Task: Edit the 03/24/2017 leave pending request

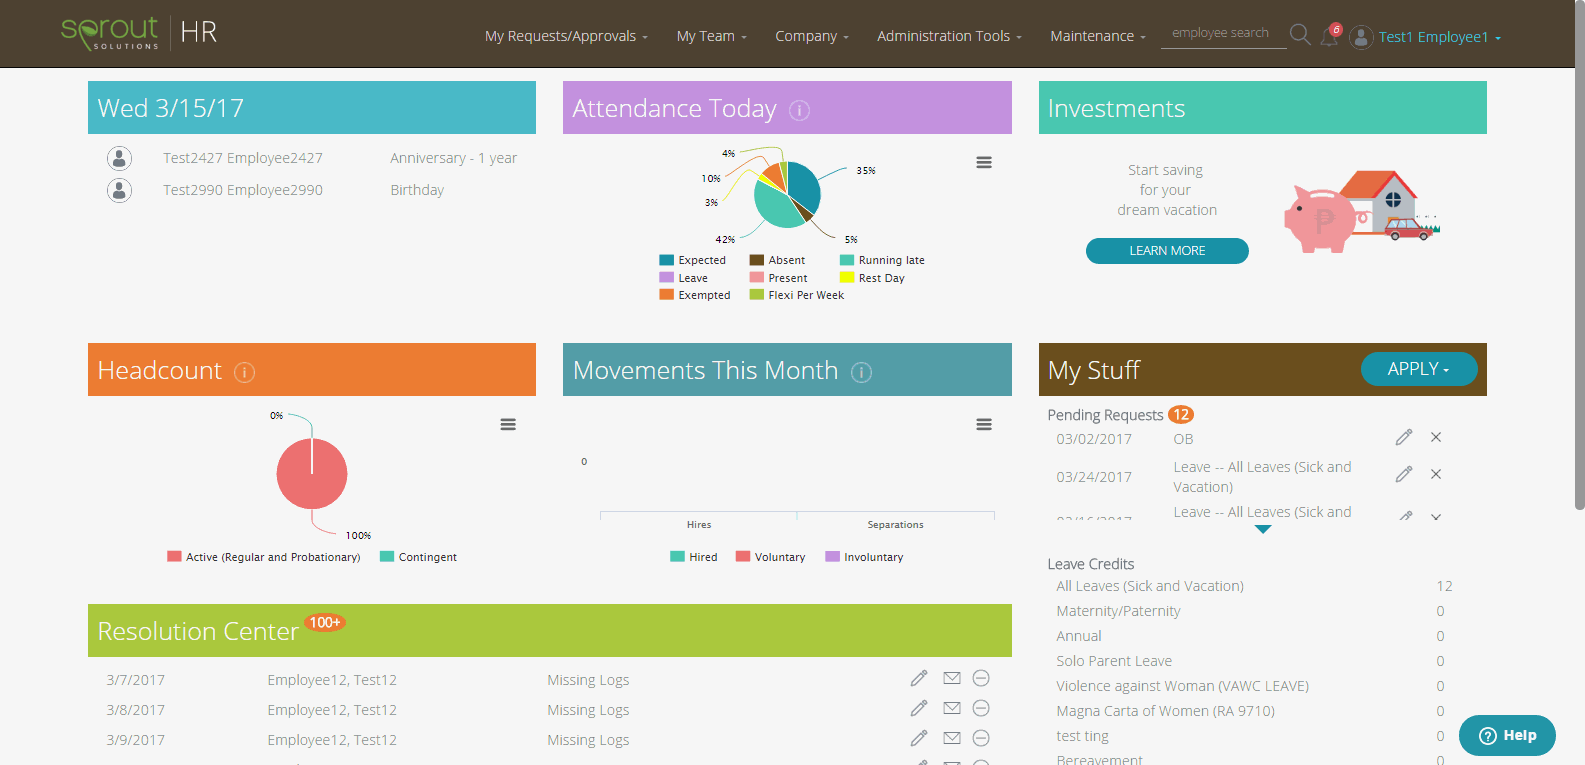Action: (1404, 474)
